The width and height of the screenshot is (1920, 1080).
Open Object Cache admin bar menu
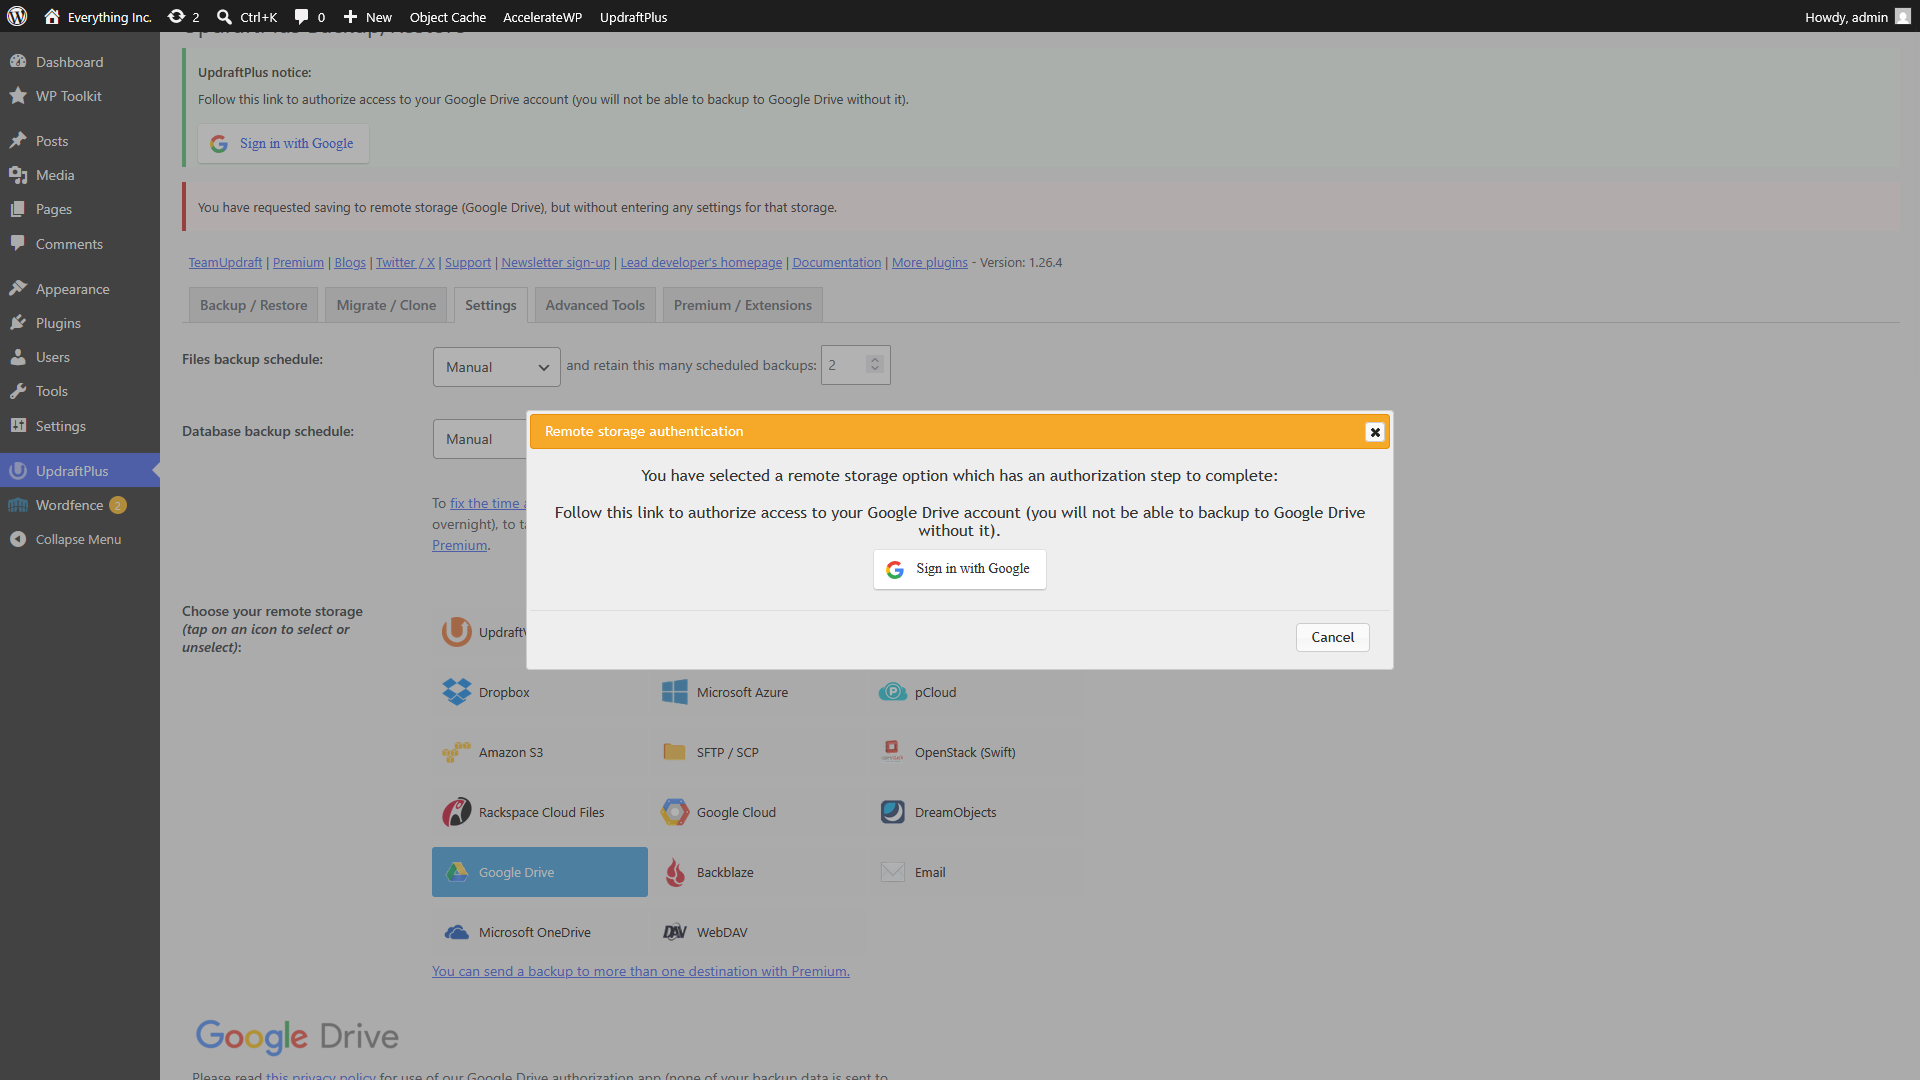click(x=448, y=16)
